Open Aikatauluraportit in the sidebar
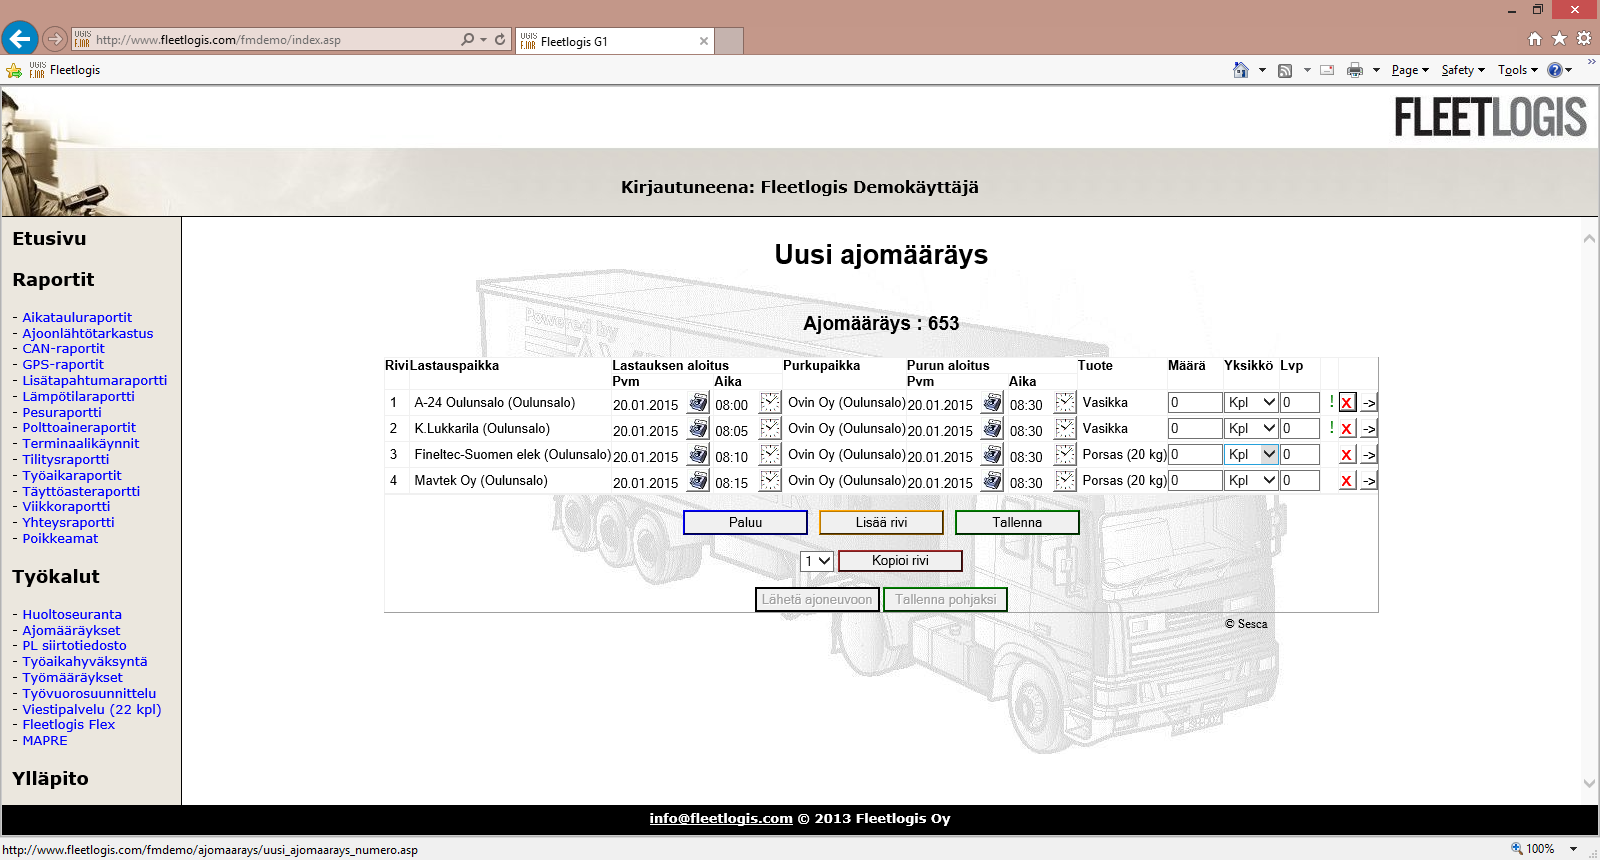This screenshot has width=1600, height=861. click(x=77, y=317)
